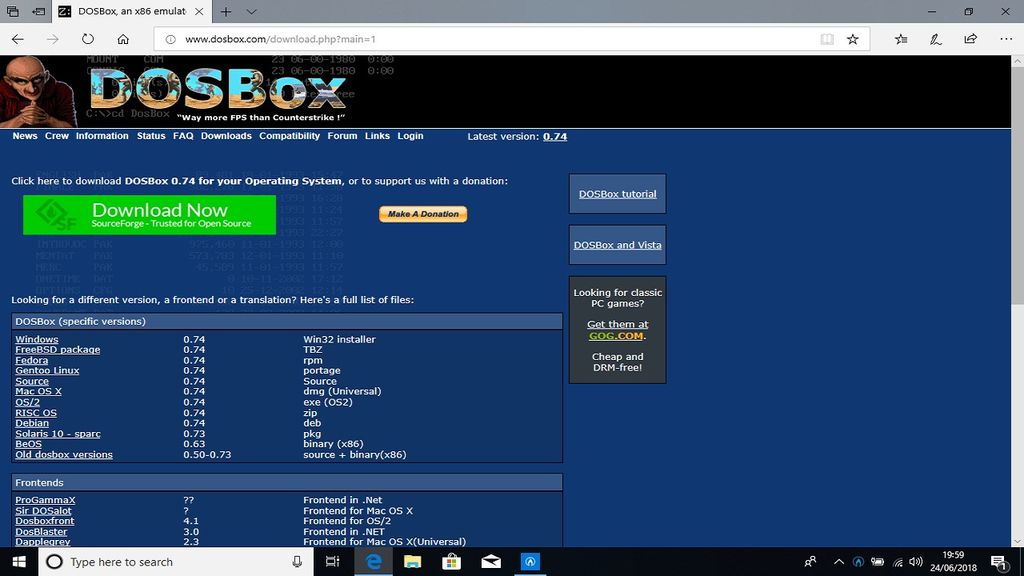Open the browser home page
Image resolution: width=1024 pixels, height=576 pixels.
(x=122, y=39)
